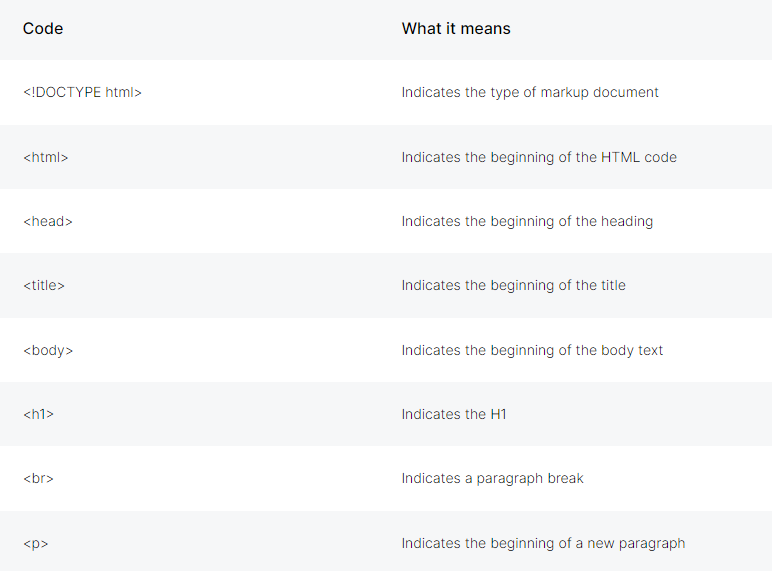The width and height of the screenshot is (772, 571).
Task: Select the <p> code cell
Action: pos(35,543)
